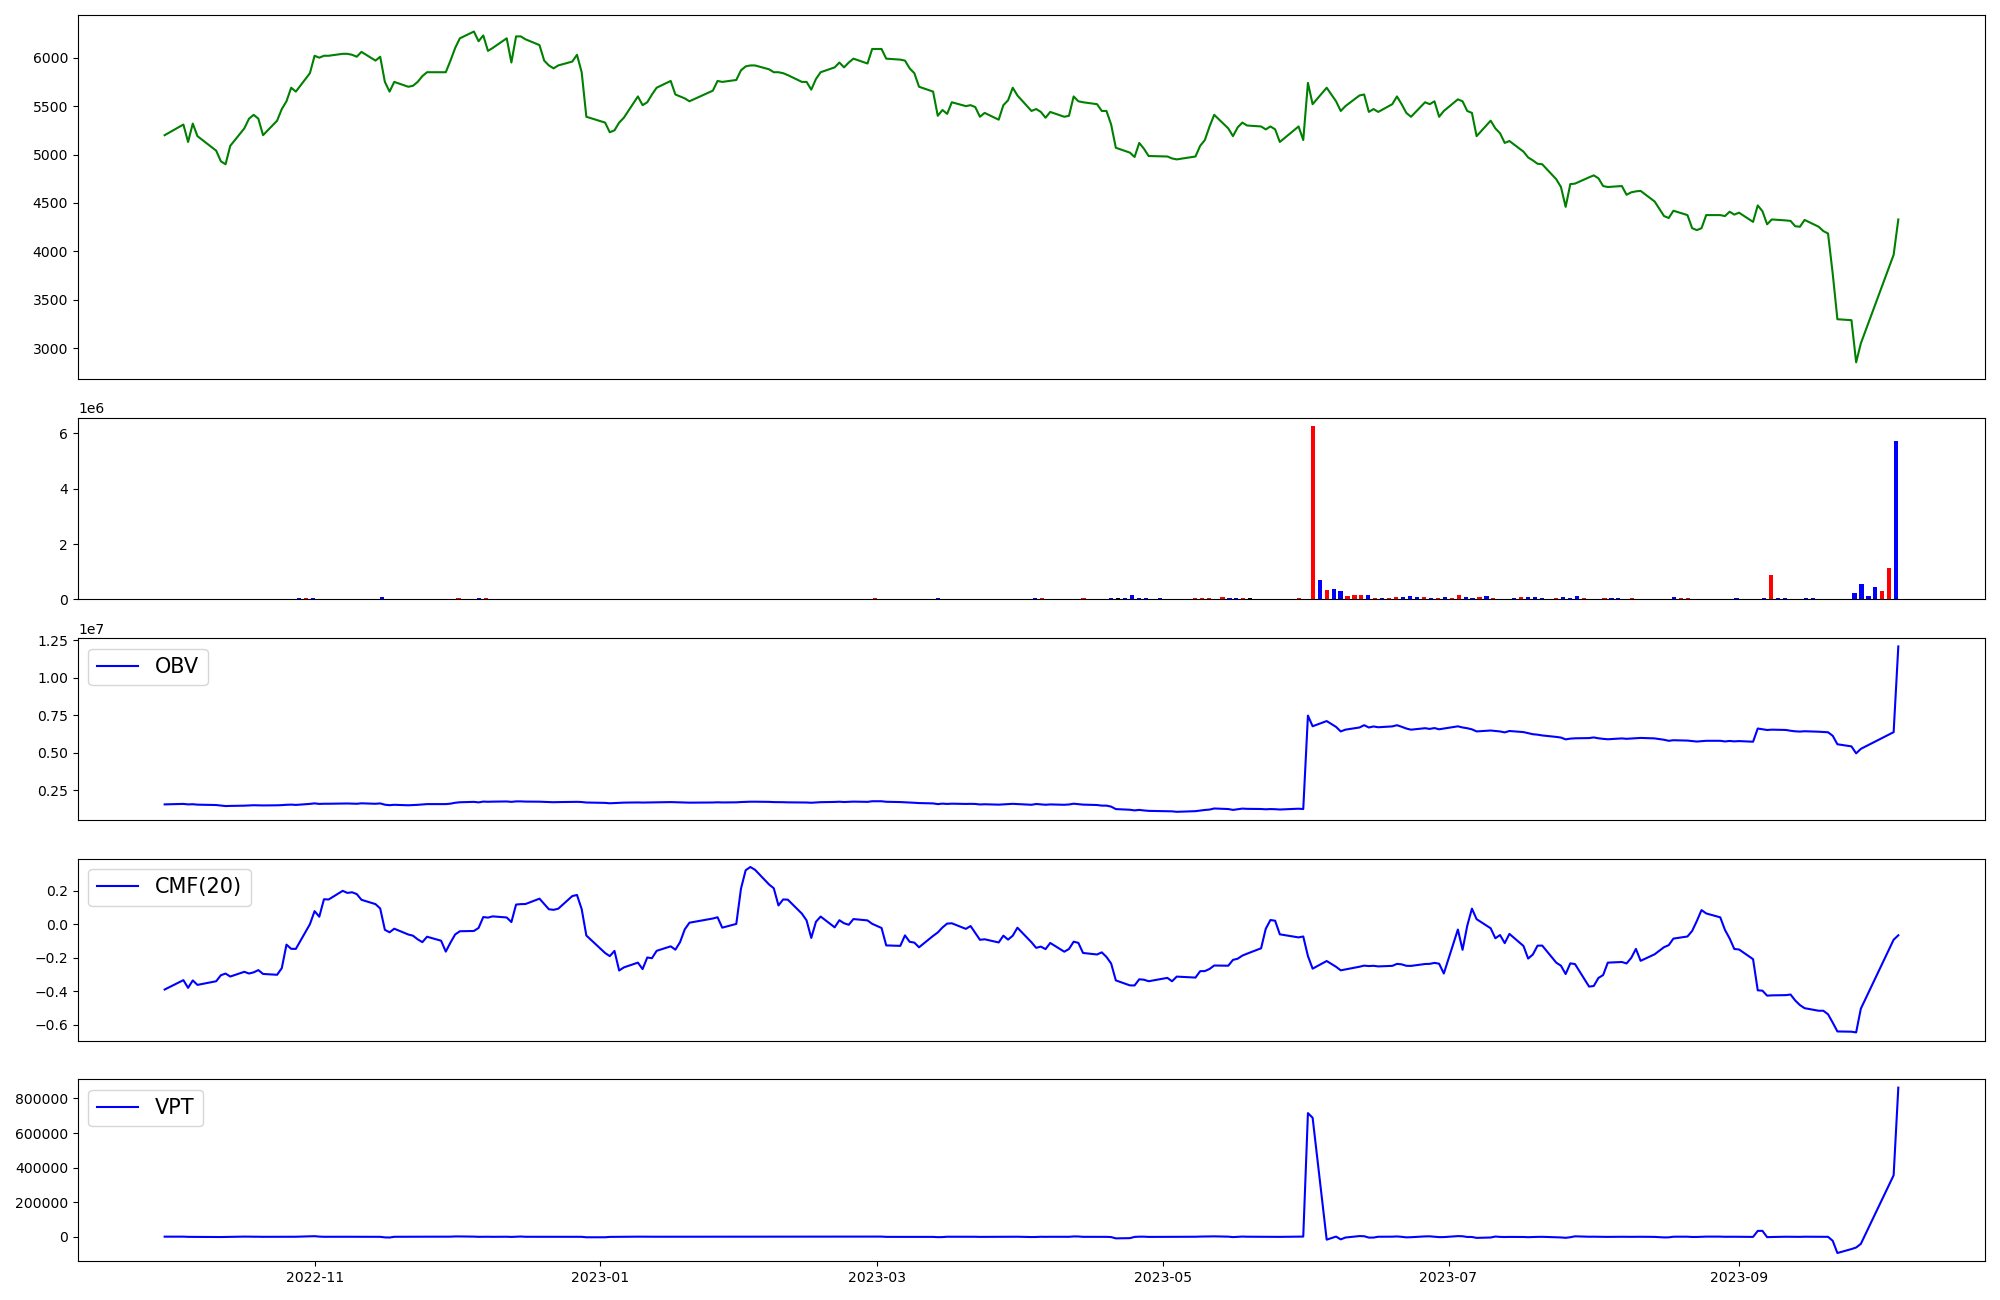The image size is (2000, 1300).
Task: Click the VPT legend label
Action: (174, 1107)
